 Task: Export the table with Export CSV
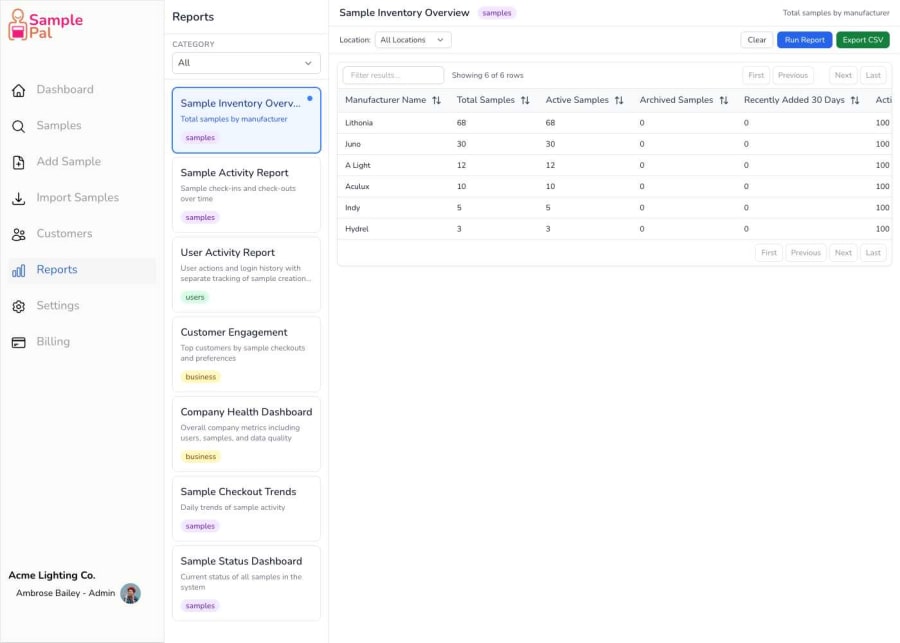(862, 40)
